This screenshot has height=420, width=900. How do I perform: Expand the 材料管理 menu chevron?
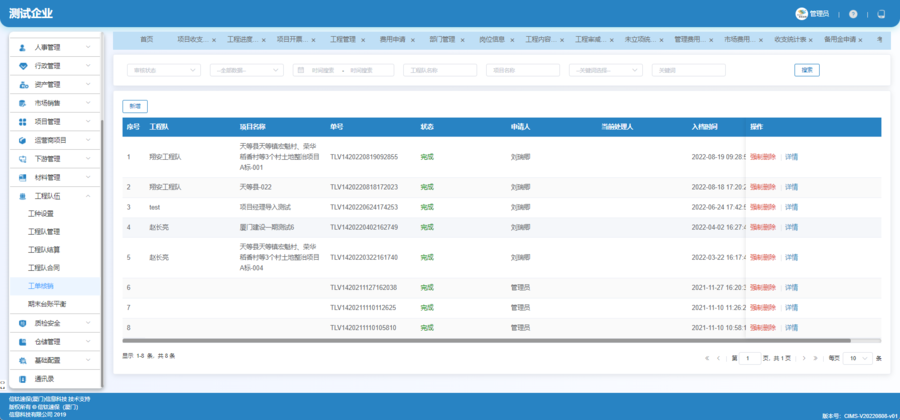coord(88,177)
